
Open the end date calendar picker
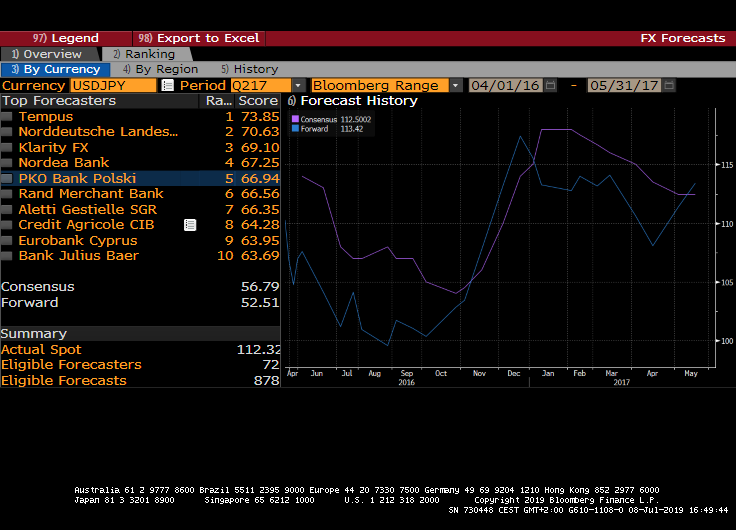(x=668, y=86)
